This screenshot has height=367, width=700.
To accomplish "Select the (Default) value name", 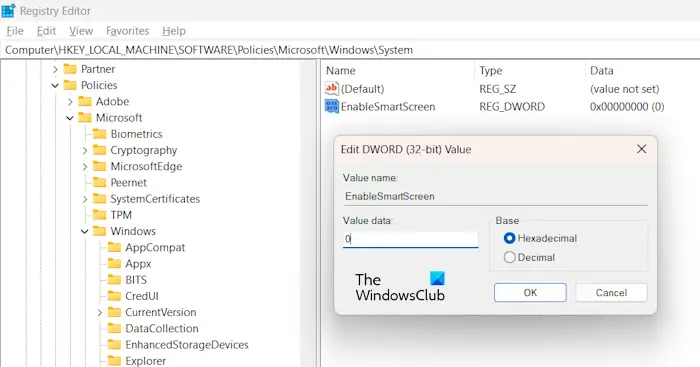I will [362, 89].
